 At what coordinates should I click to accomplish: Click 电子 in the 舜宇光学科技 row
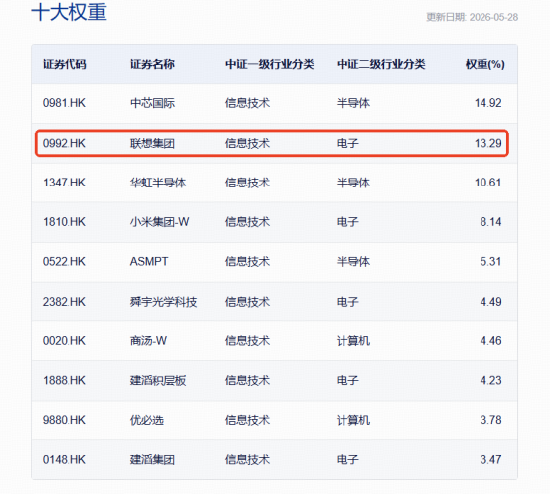[348, 302]
